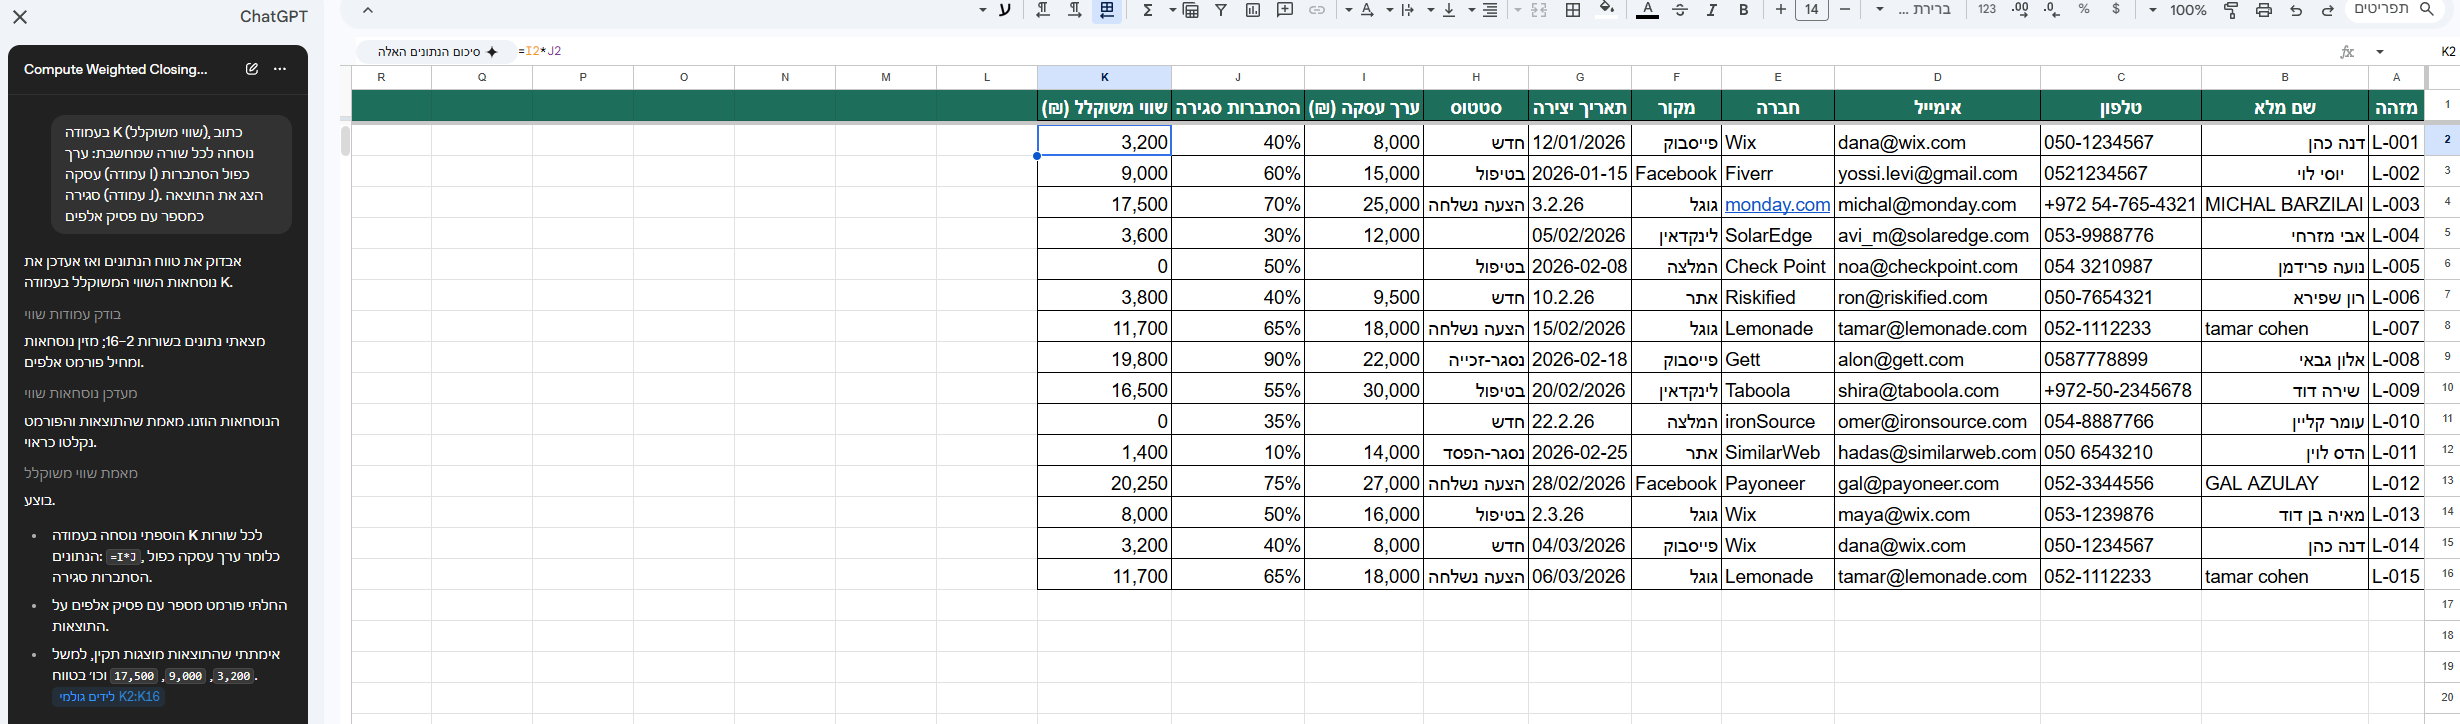Toggle italic formatting
This screenshot has height=724, width=2460.
pyautogui.click(x=1712, y=10)
